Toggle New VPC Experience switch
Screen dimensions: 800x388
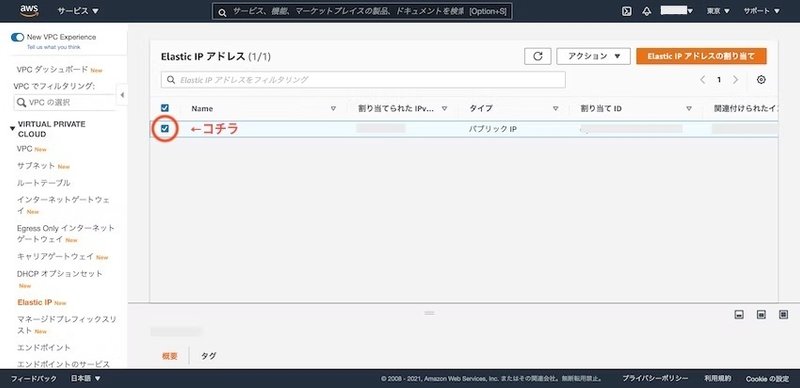coord(17,37)
